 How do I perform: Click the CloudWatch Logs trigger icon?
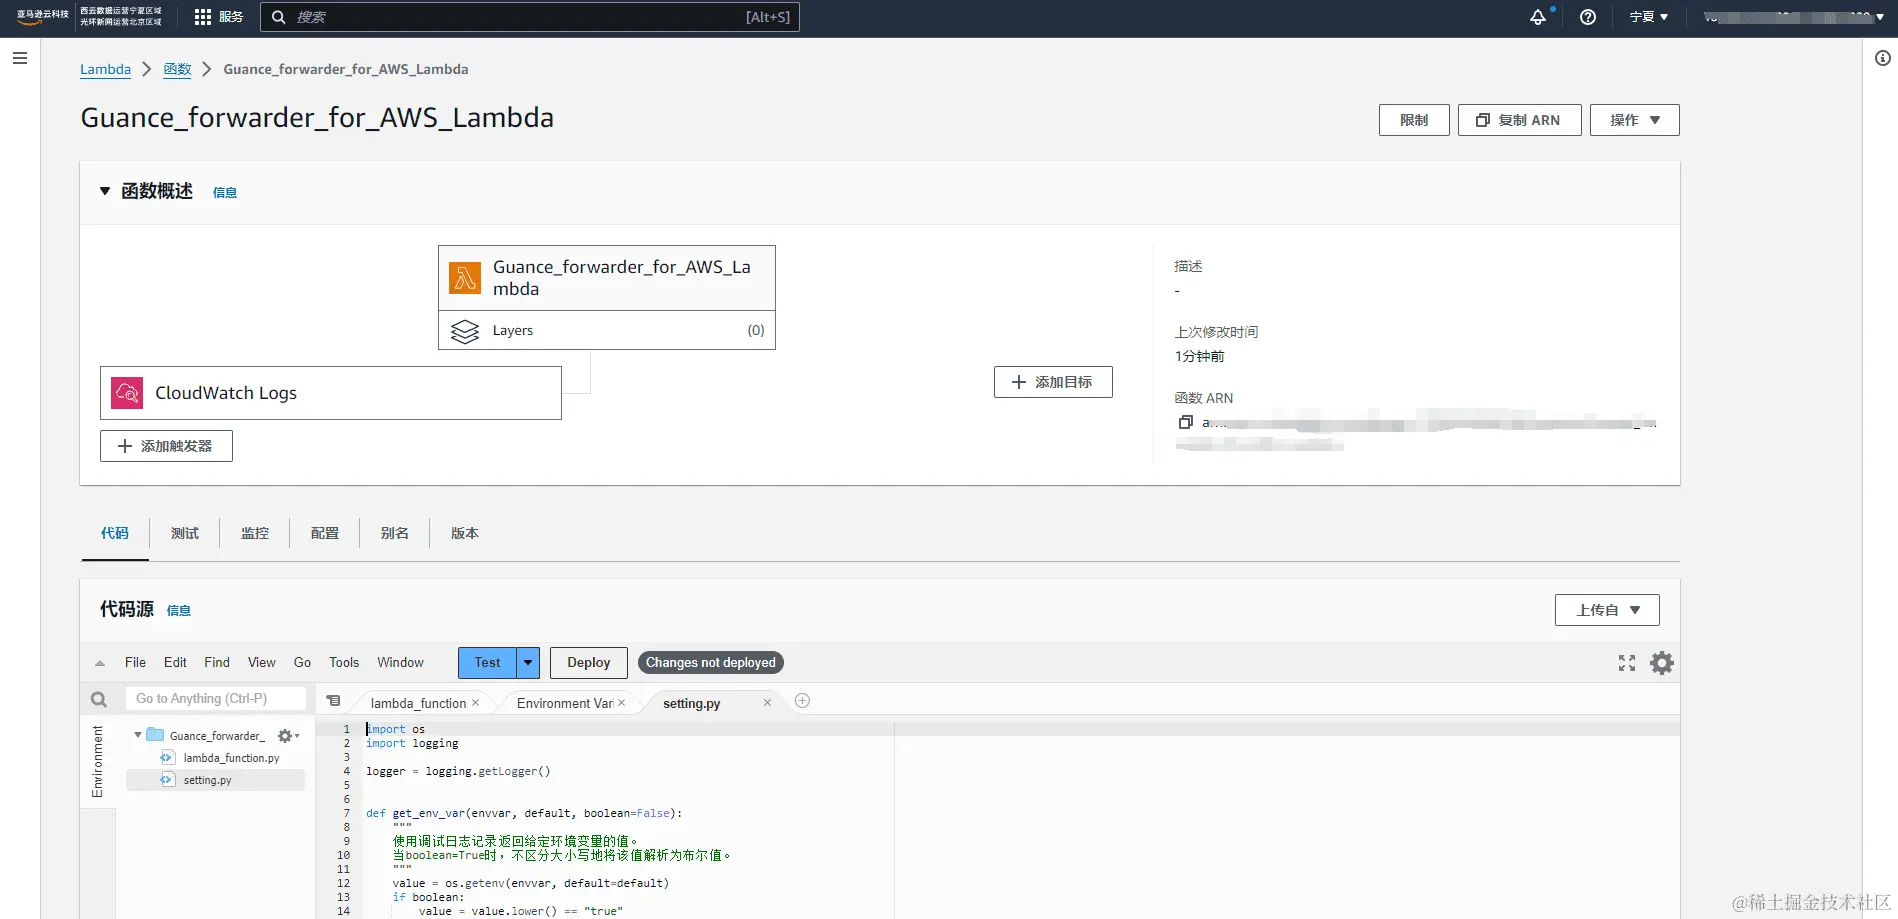[127, 393]
